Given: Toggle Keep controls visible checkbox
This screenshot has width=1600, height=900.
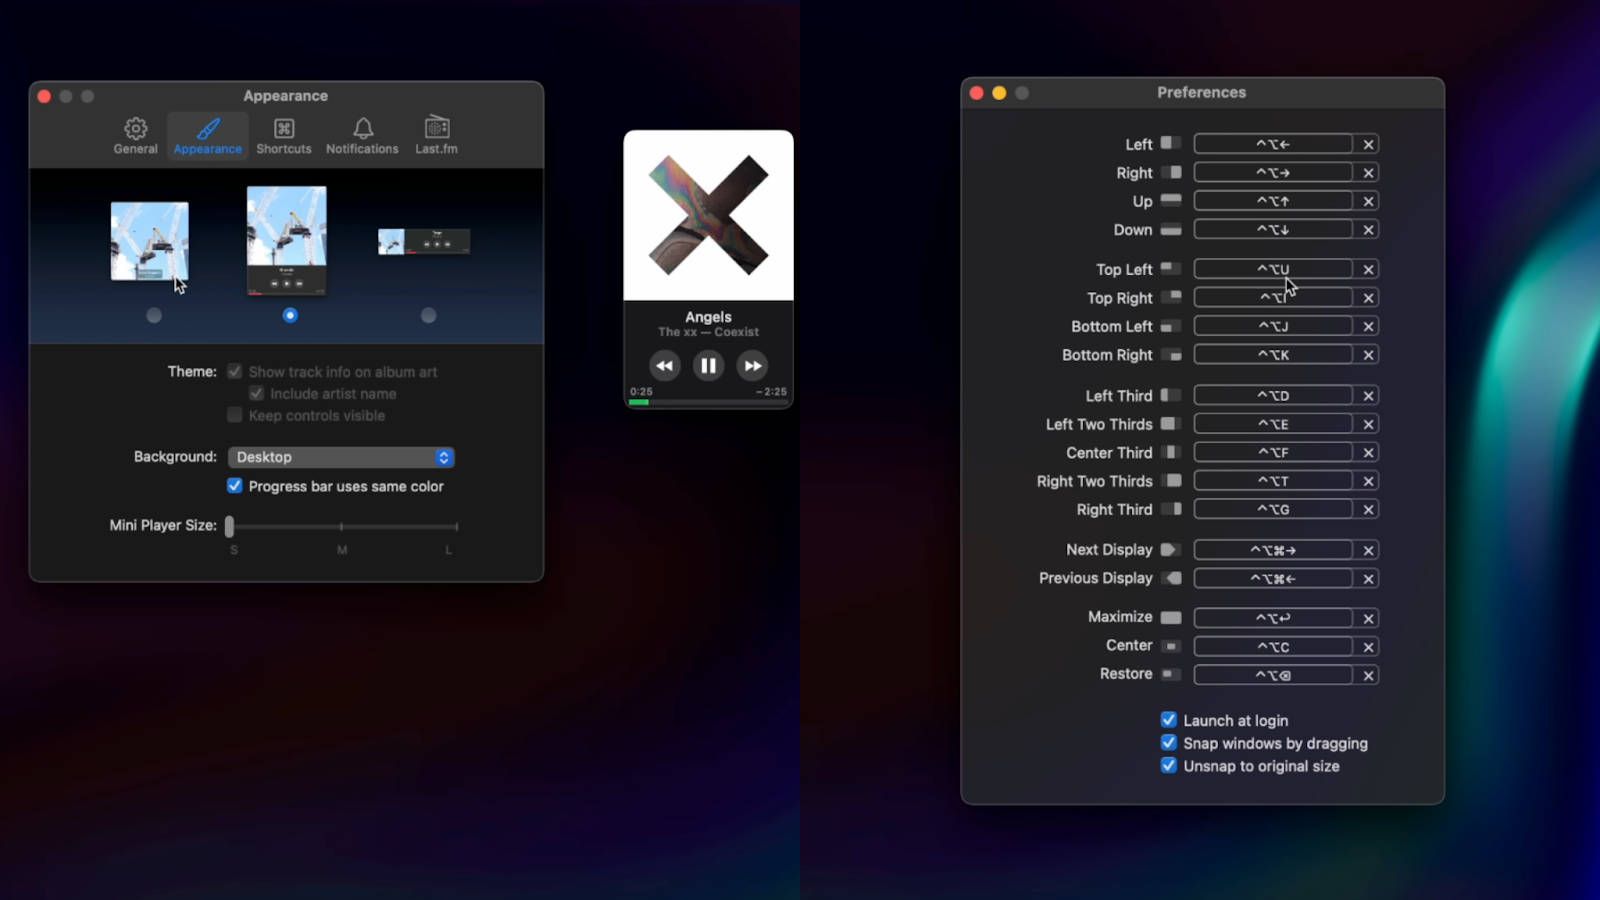Looking at the screenshot, I should 234,415.
